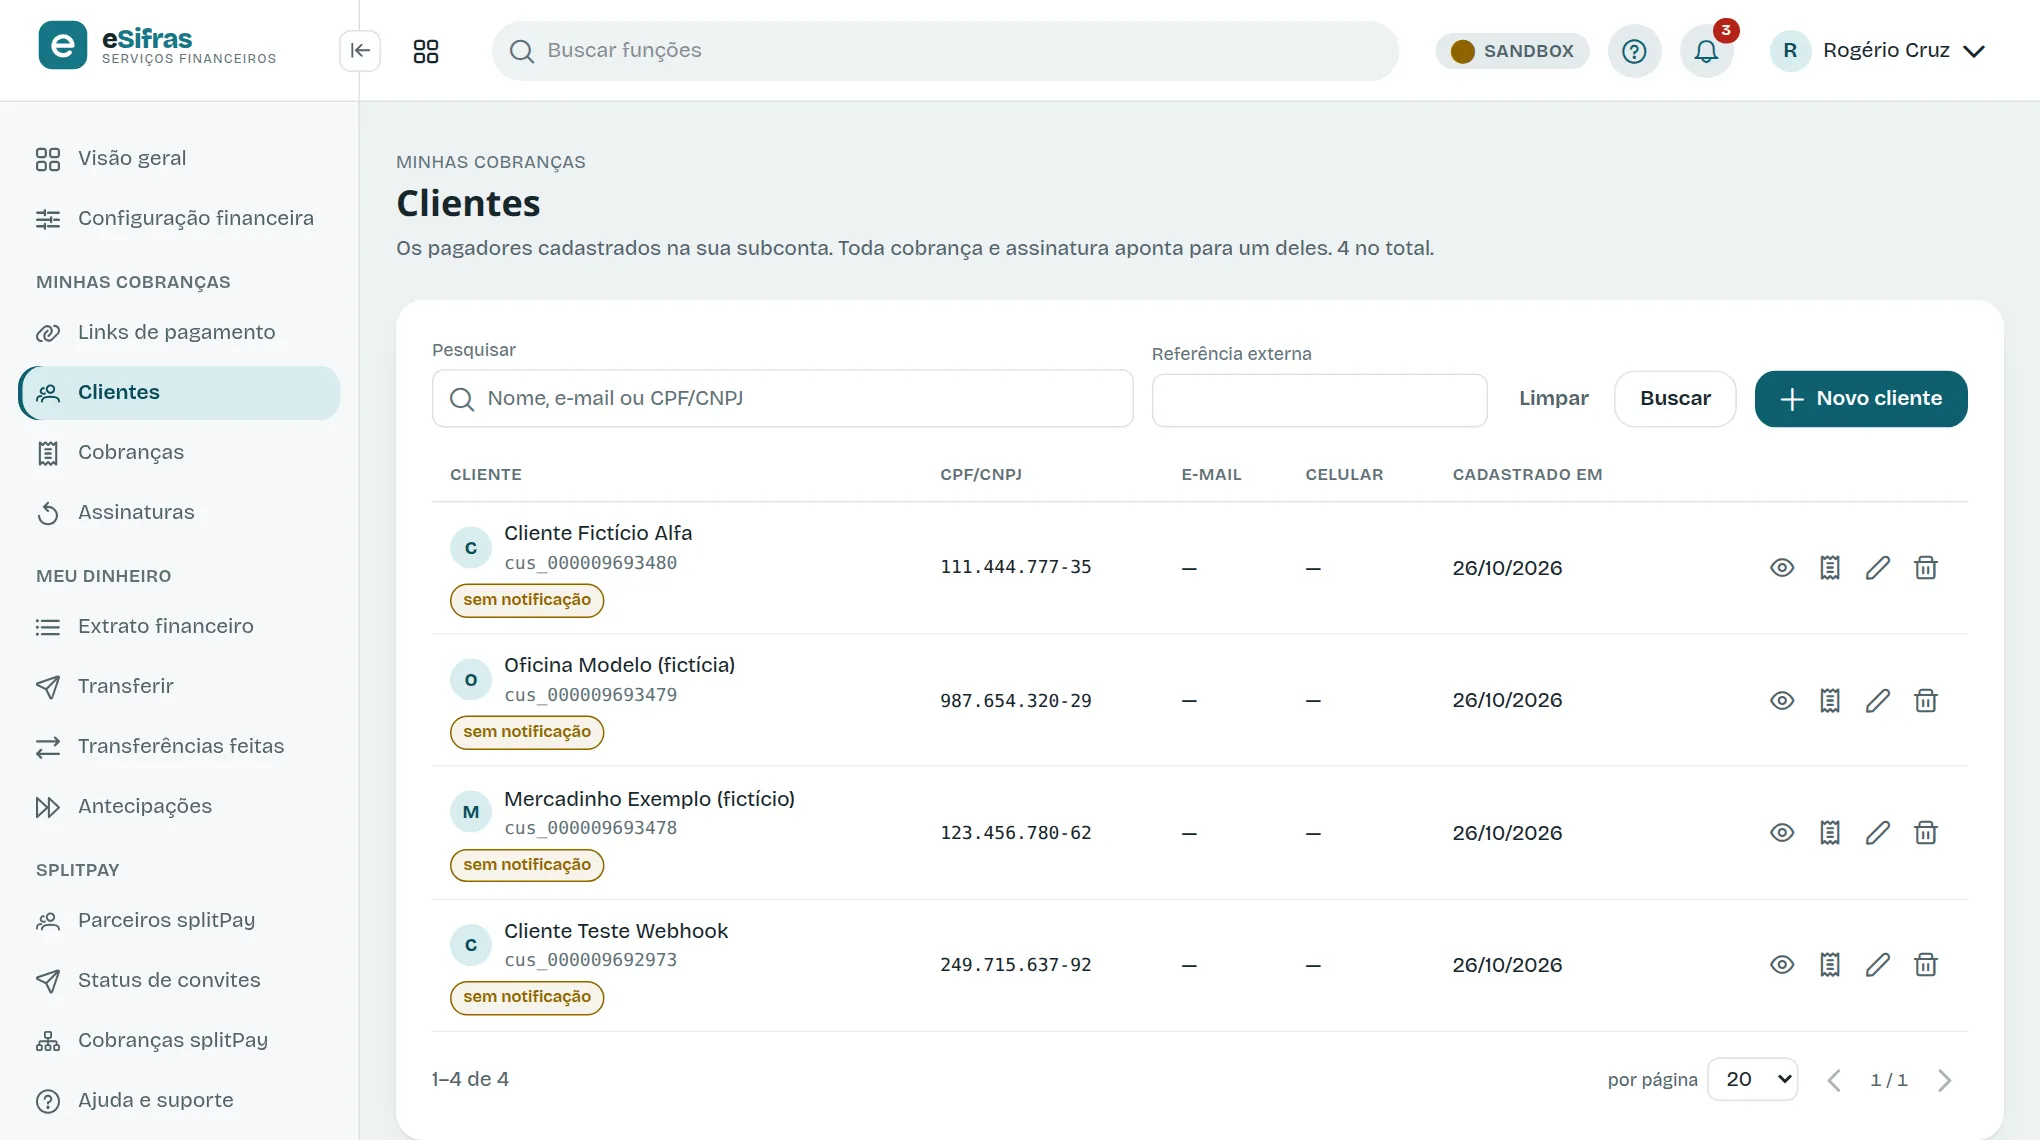This screenshot has height=1140, width=2040.
Task: Click the Buscar button
Action: coord(1675,399)
